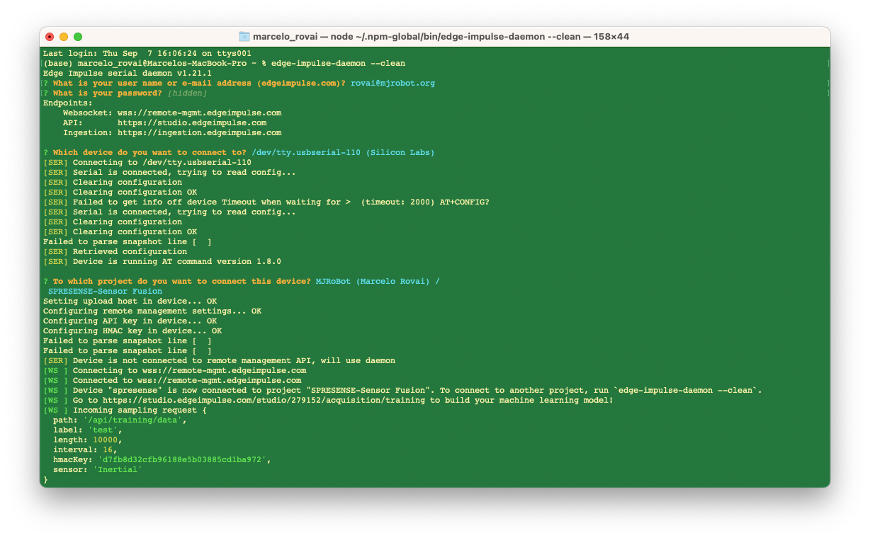Click 'Configuring HMAC key in device... OK'
The height and width of the screenshot is (540, 870).
tap(132, 331)
